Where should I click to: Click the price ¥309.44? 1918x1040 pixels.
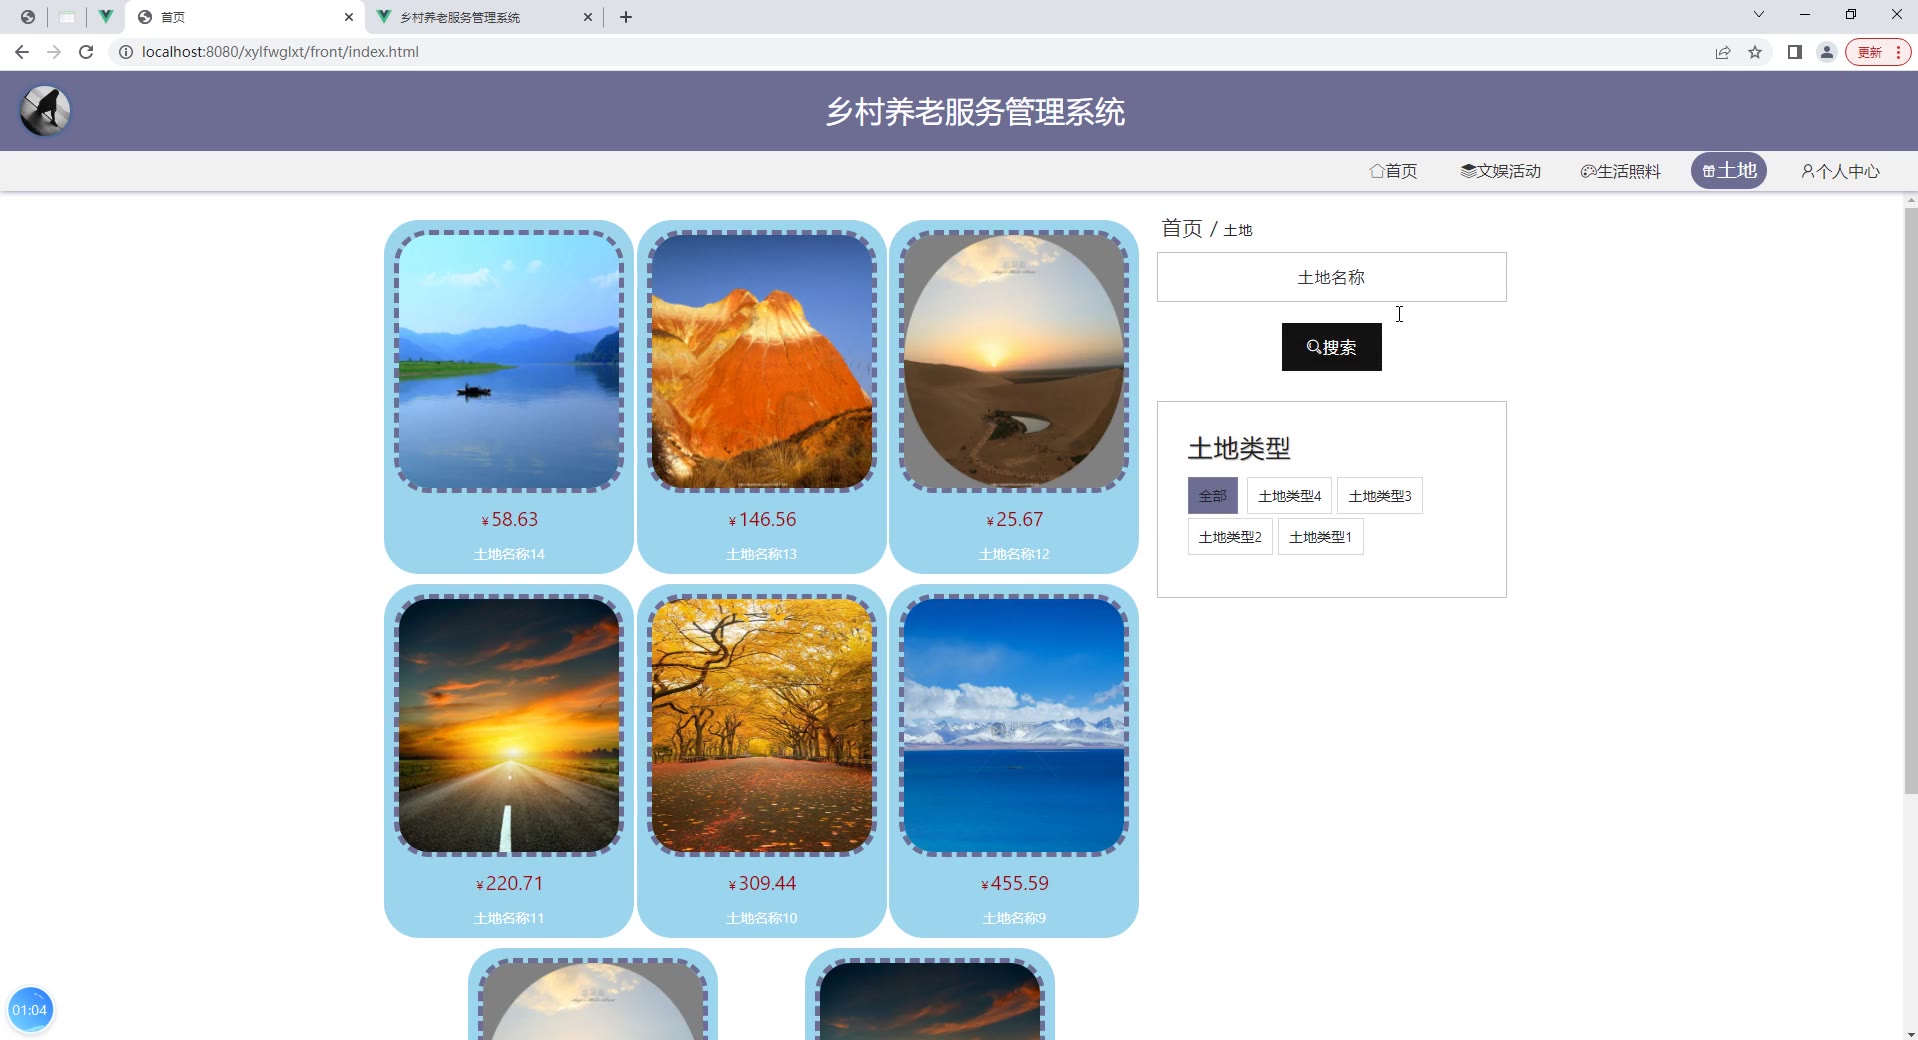point(762,884)
